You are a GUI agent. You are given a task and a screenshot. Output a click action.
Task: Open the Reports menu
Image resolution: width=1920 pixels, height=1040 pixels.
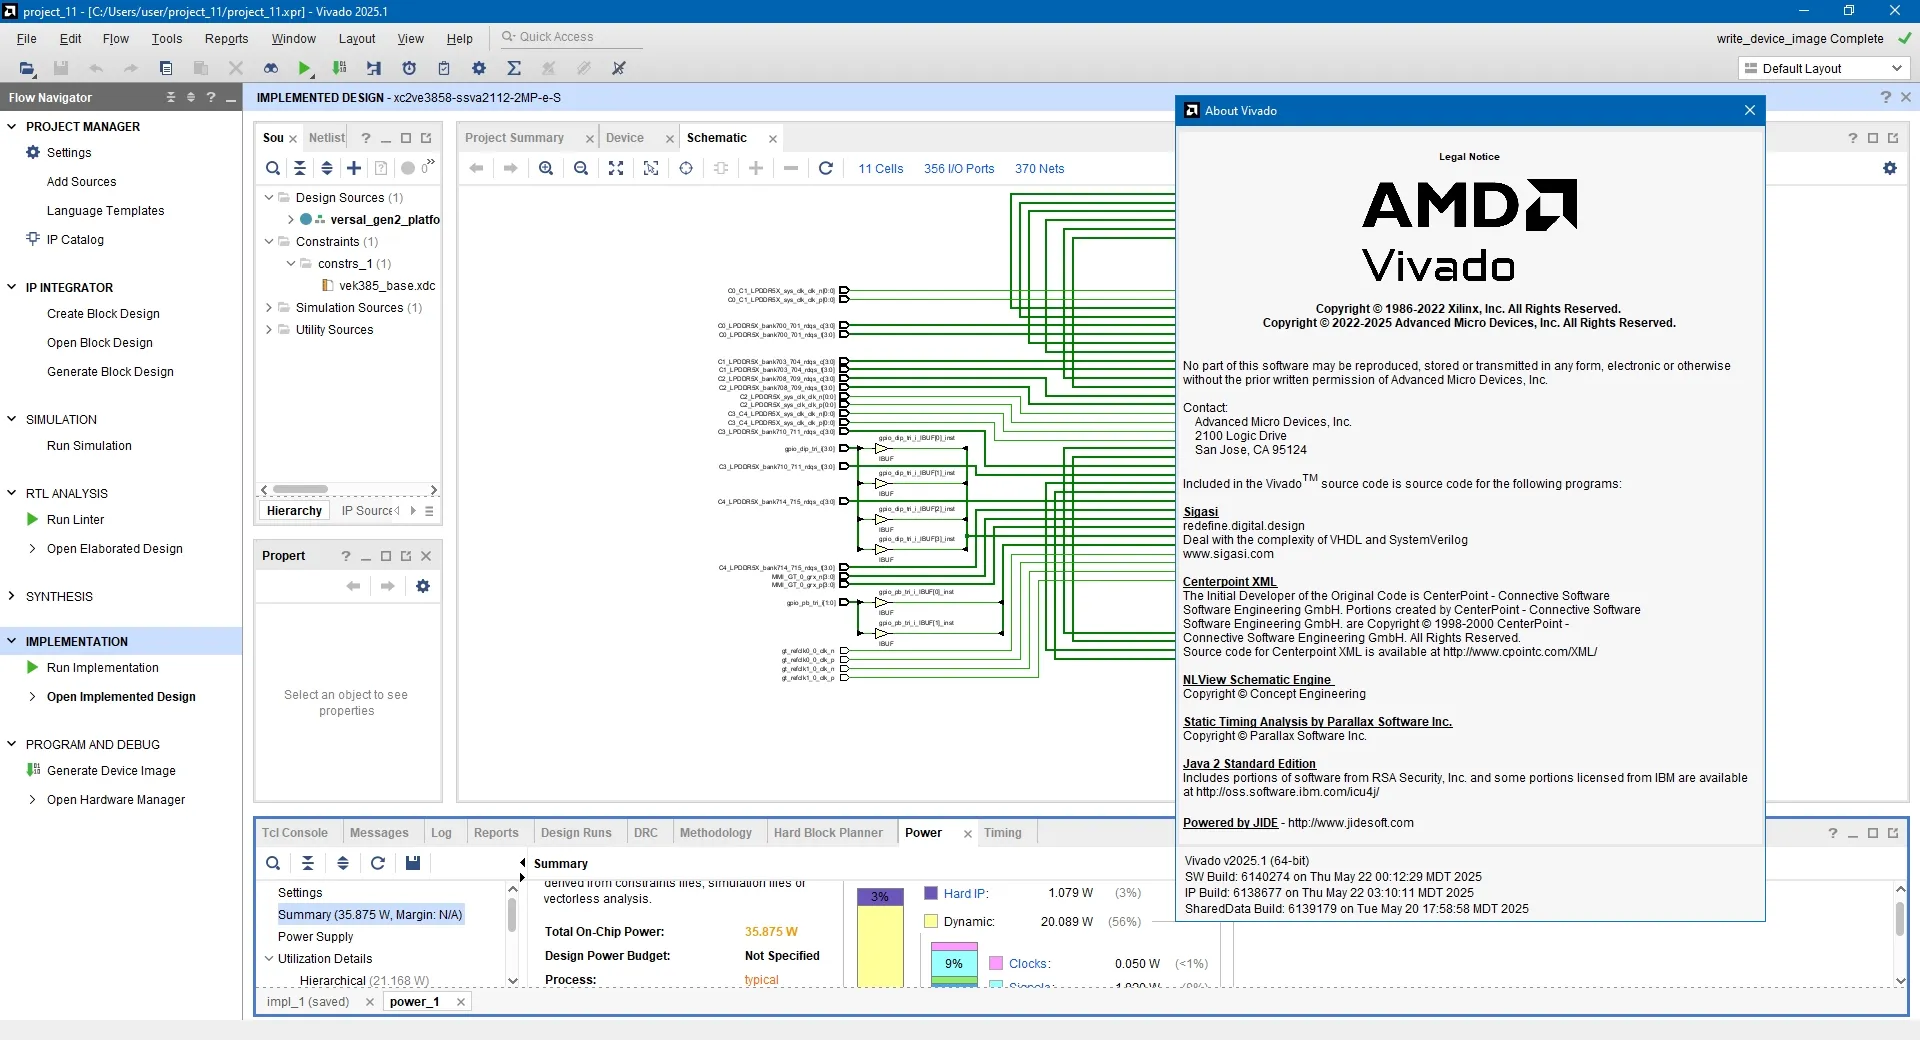point(226,38)
